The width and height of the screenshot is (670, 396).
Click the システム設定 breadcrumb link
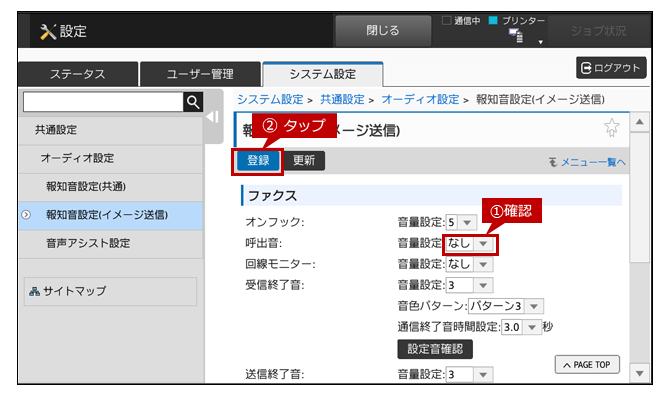tap(270, 100)
